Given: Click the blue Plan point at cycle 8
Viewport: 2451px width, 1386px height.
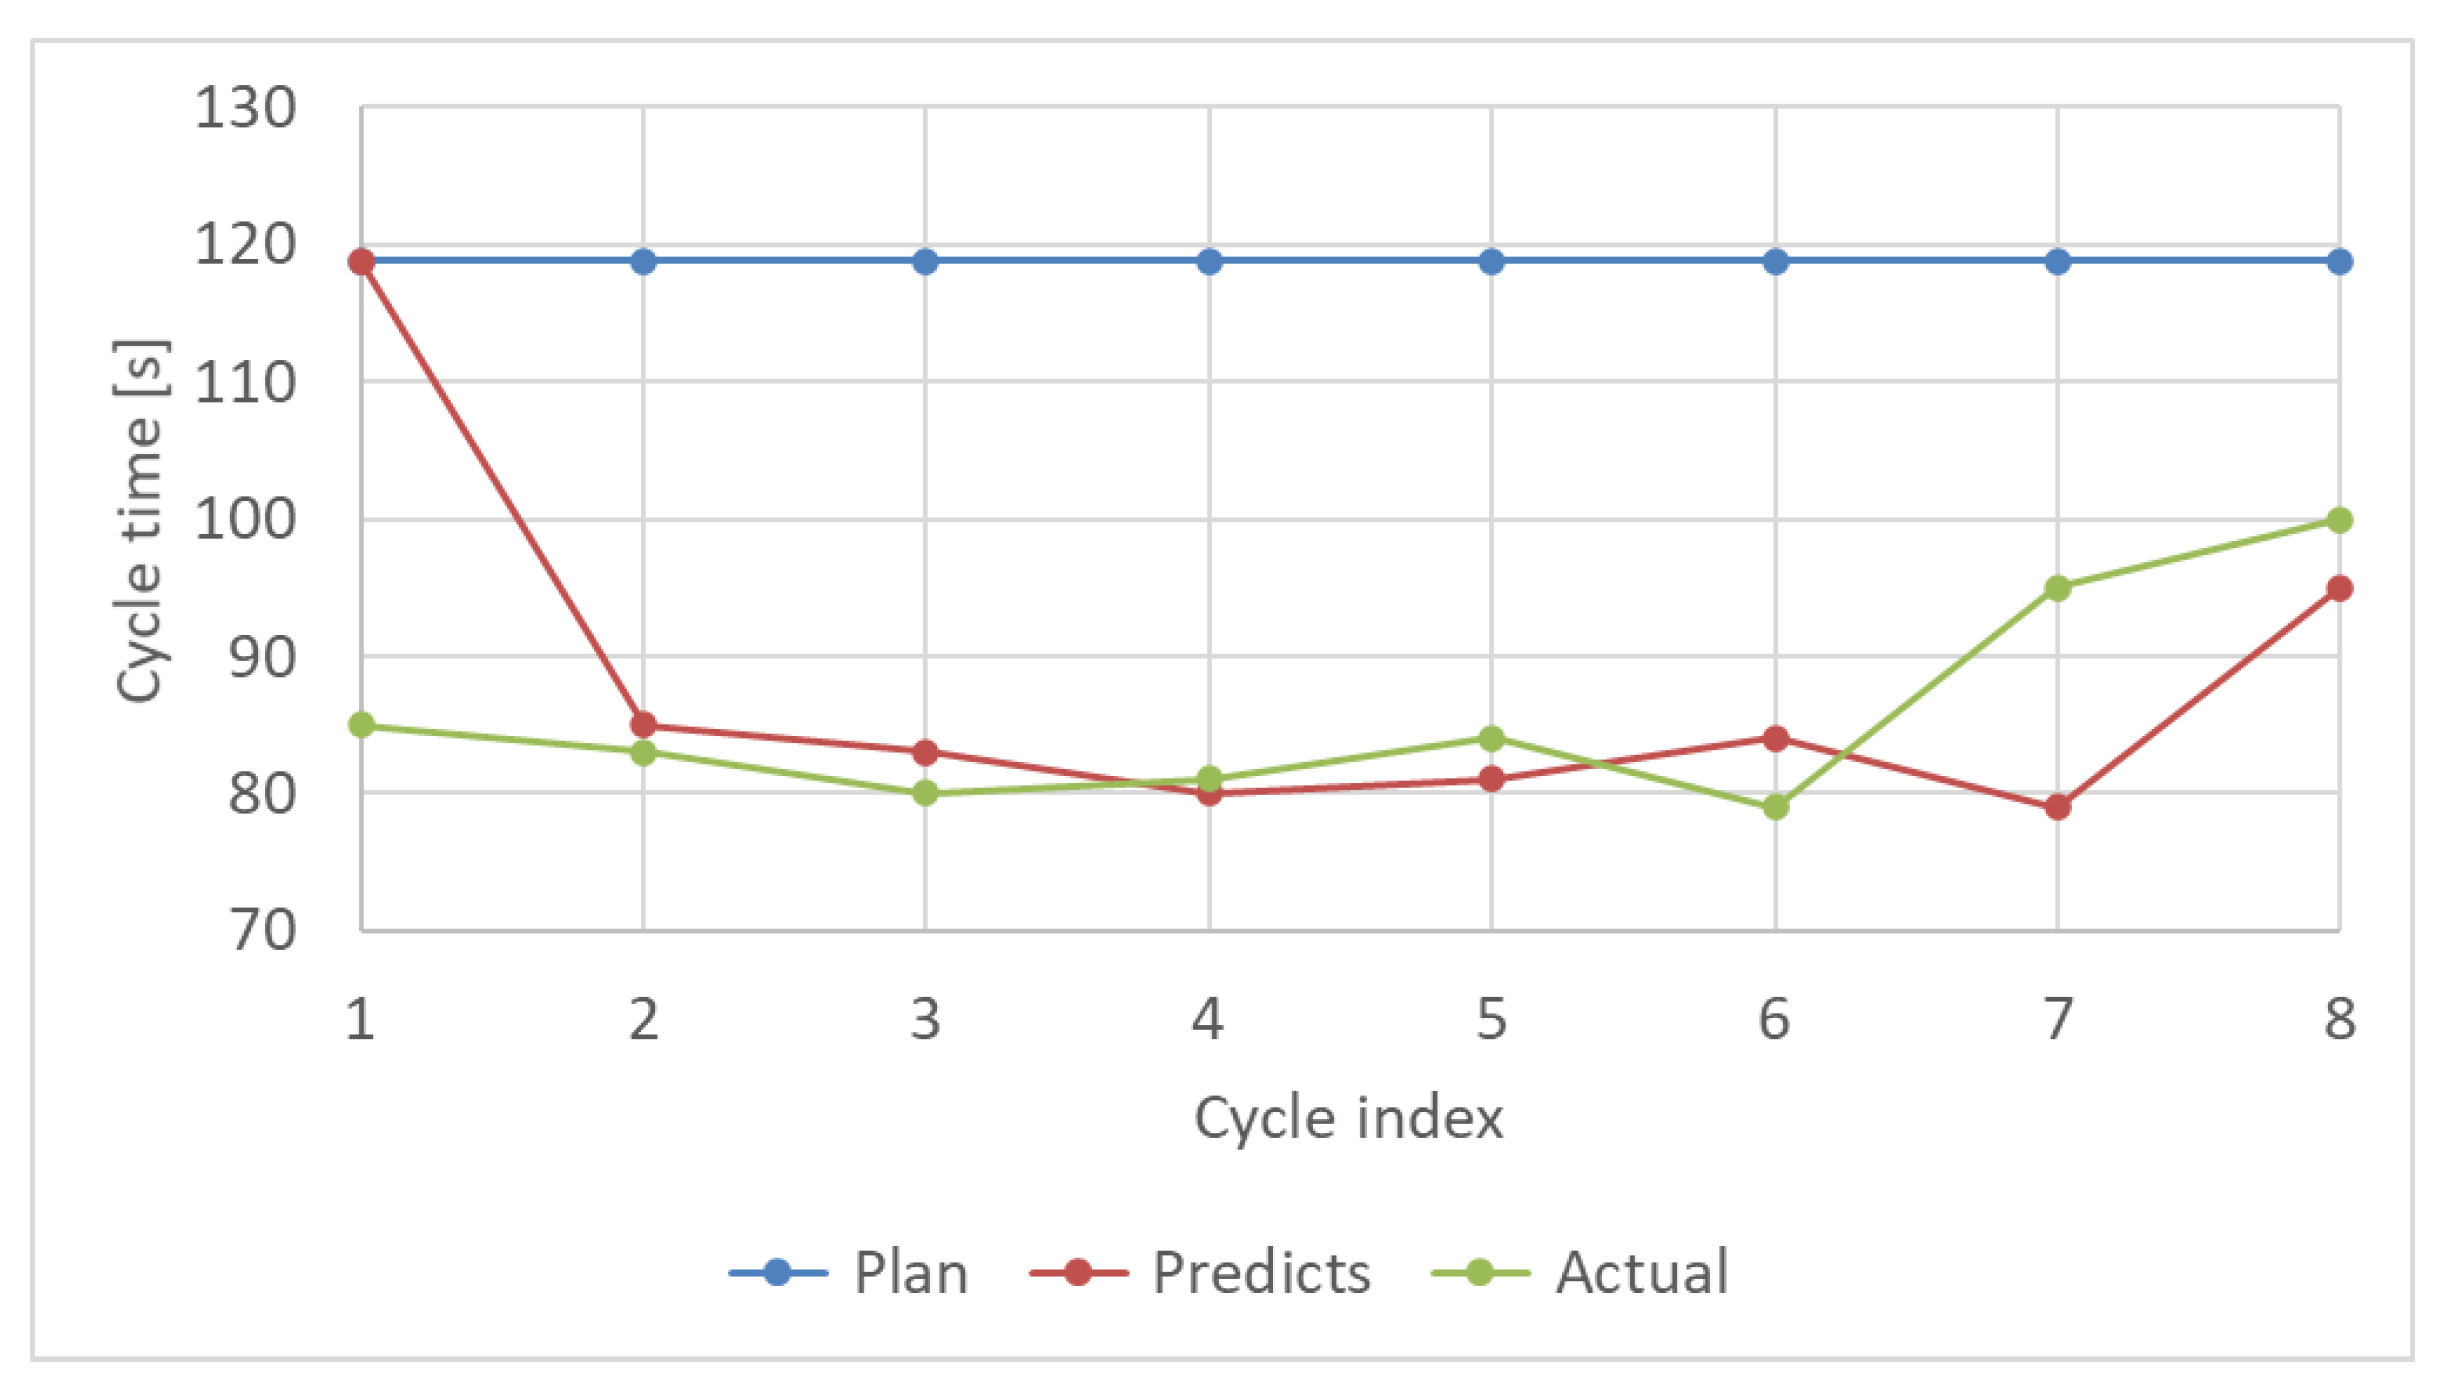Looking at the screenshot, I should [x=2339, y=262].
